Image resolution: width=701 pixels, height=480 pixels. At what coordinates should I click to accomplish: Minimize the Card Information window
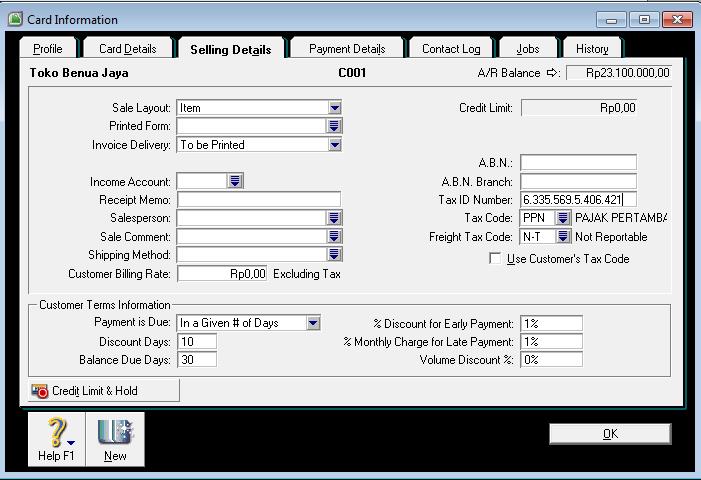[x=611, y=20]
